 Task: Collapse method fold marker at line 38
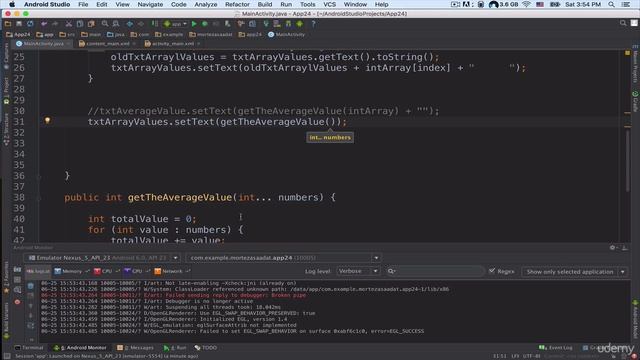coord(39,198)
